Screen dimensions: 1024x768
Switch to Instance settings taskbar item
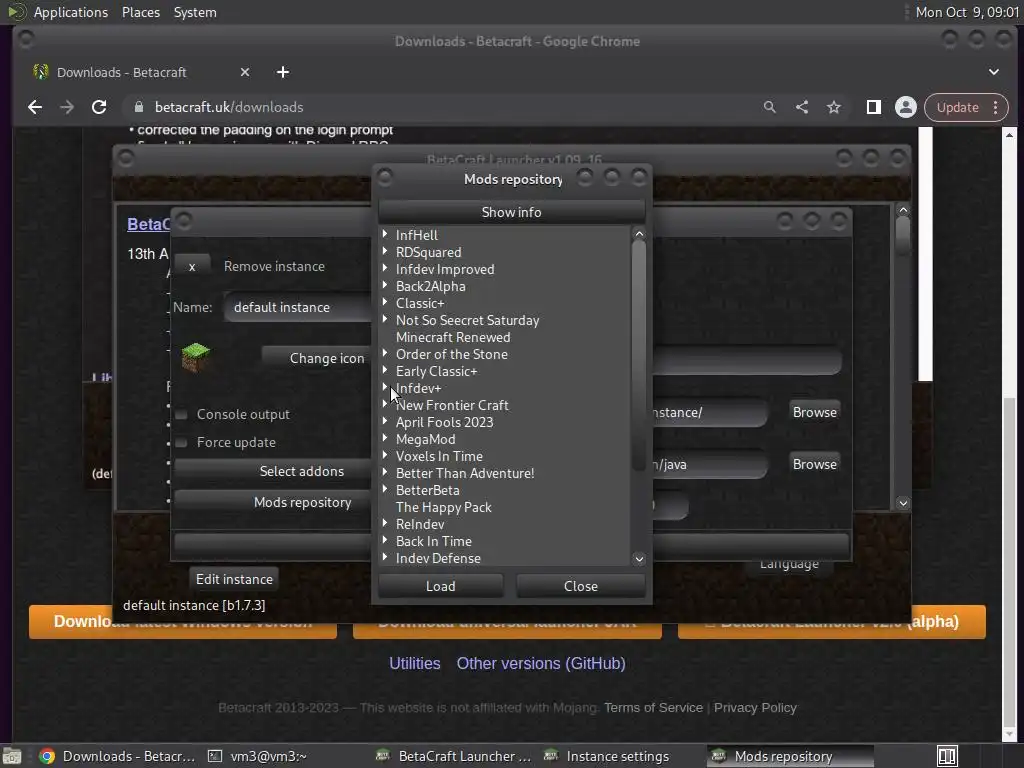(x=607, y=756)
